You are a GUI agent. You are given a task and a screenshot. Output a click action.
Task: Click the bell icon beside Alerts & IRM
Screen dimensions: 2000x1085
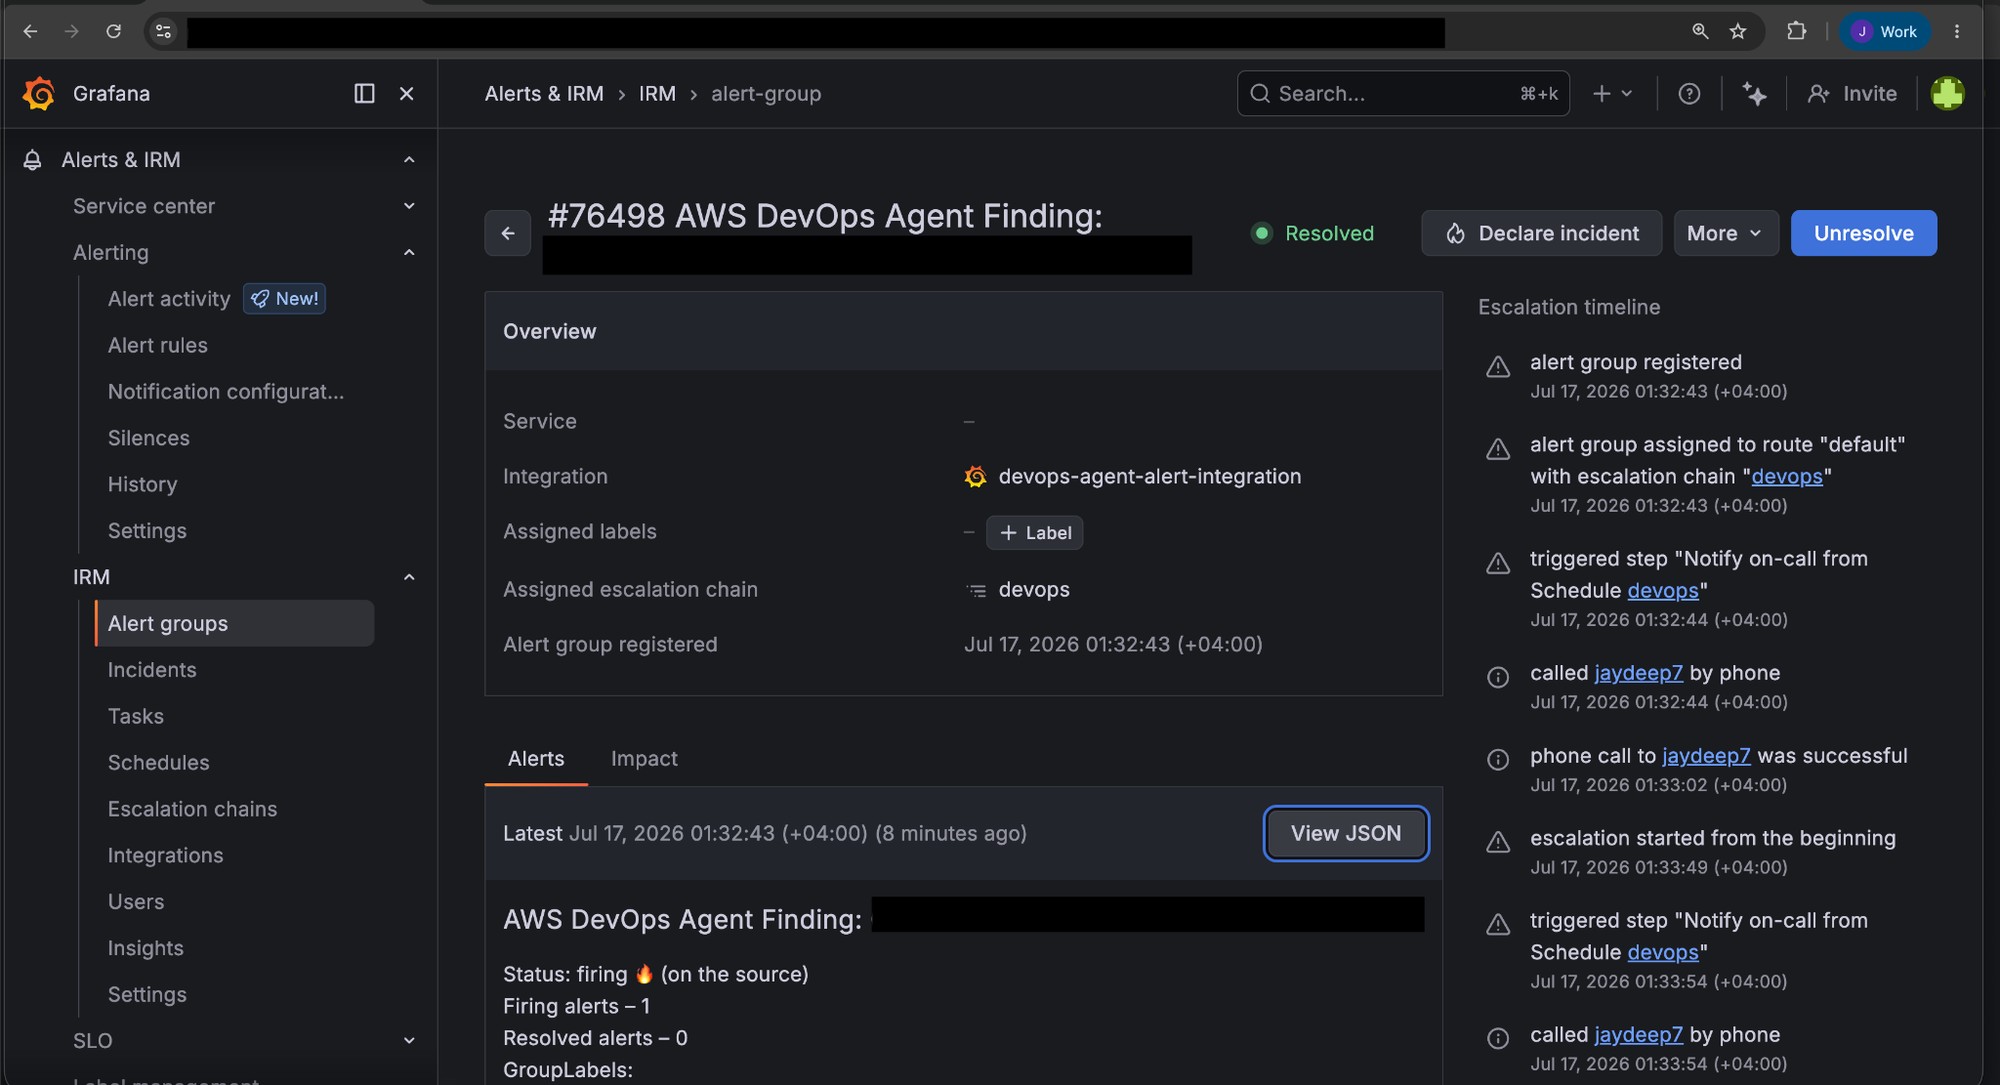pos(32,160)
